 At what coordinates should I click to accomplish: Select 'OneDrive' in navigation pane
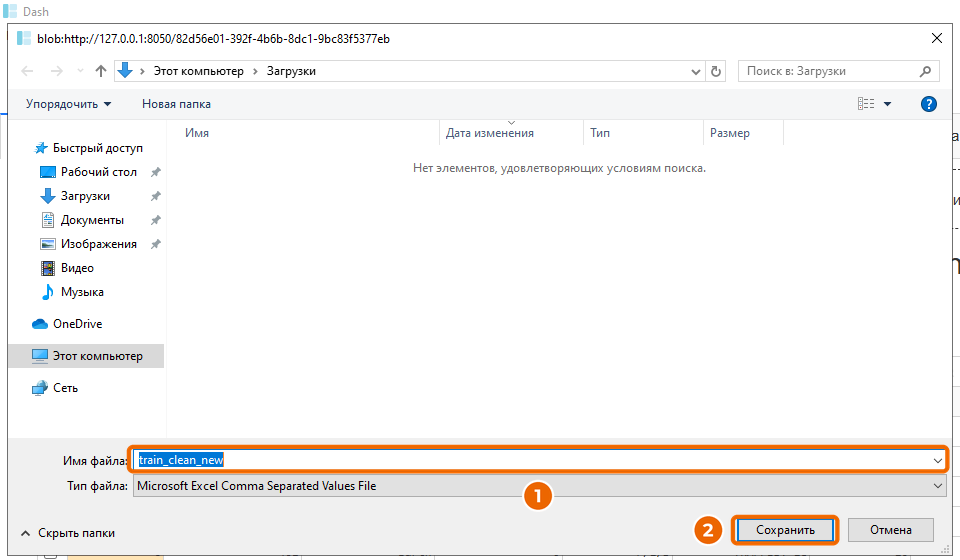(77, 324)
